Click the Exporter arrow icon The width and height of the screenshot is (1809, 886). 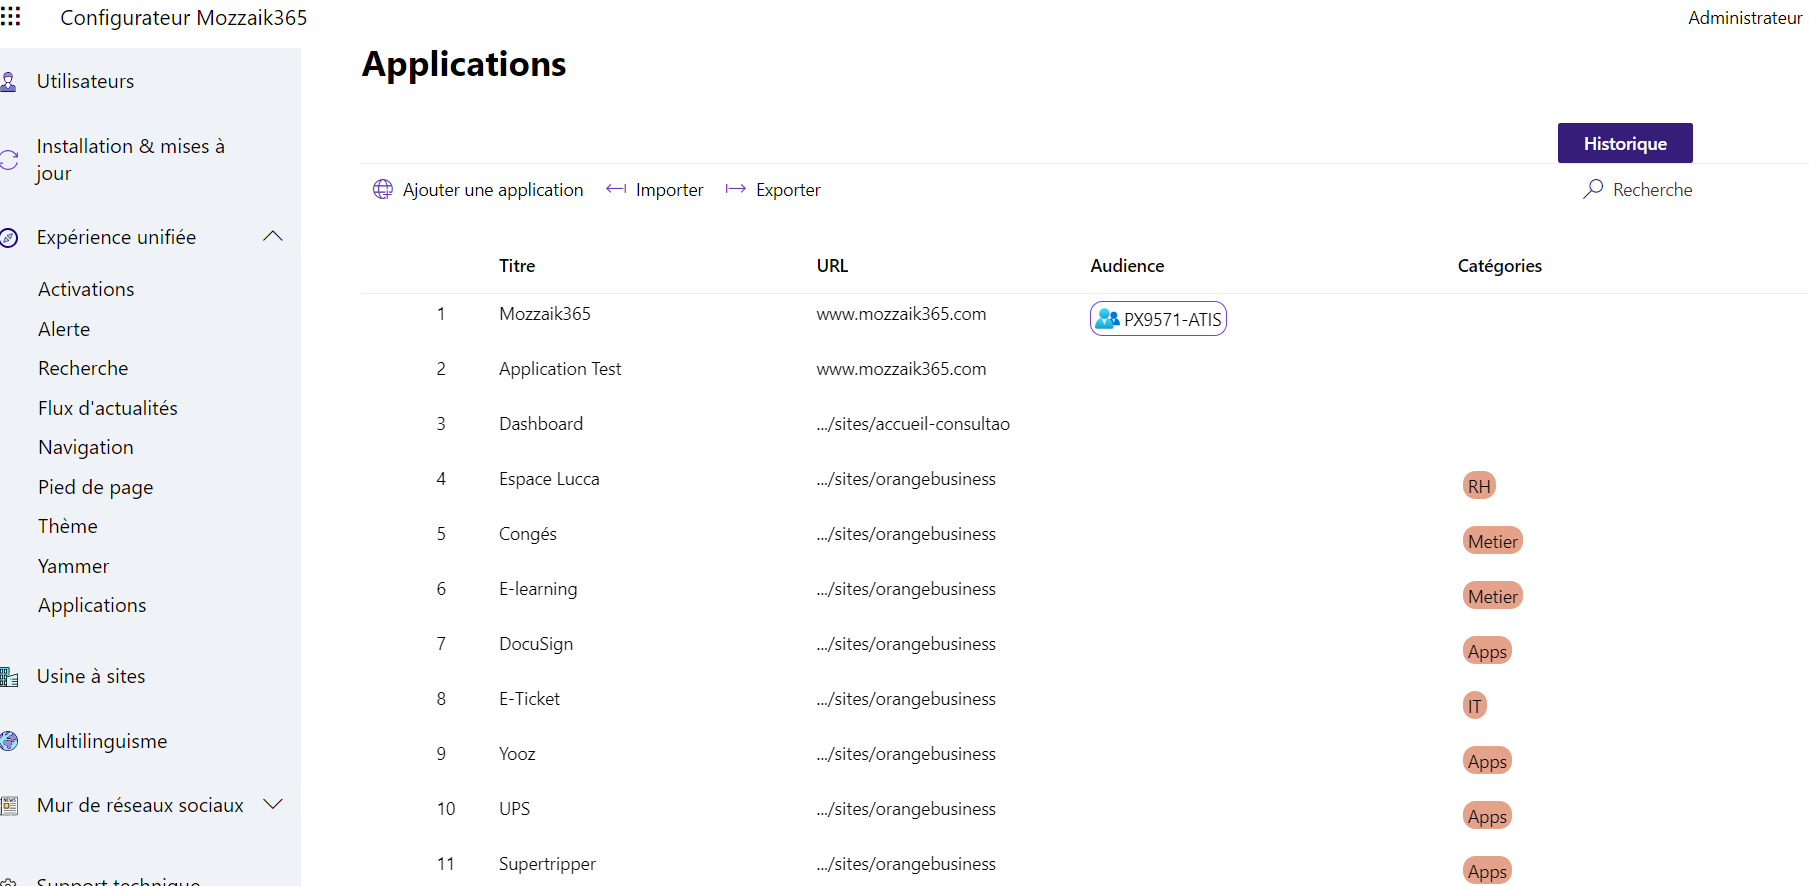[736, 189]
